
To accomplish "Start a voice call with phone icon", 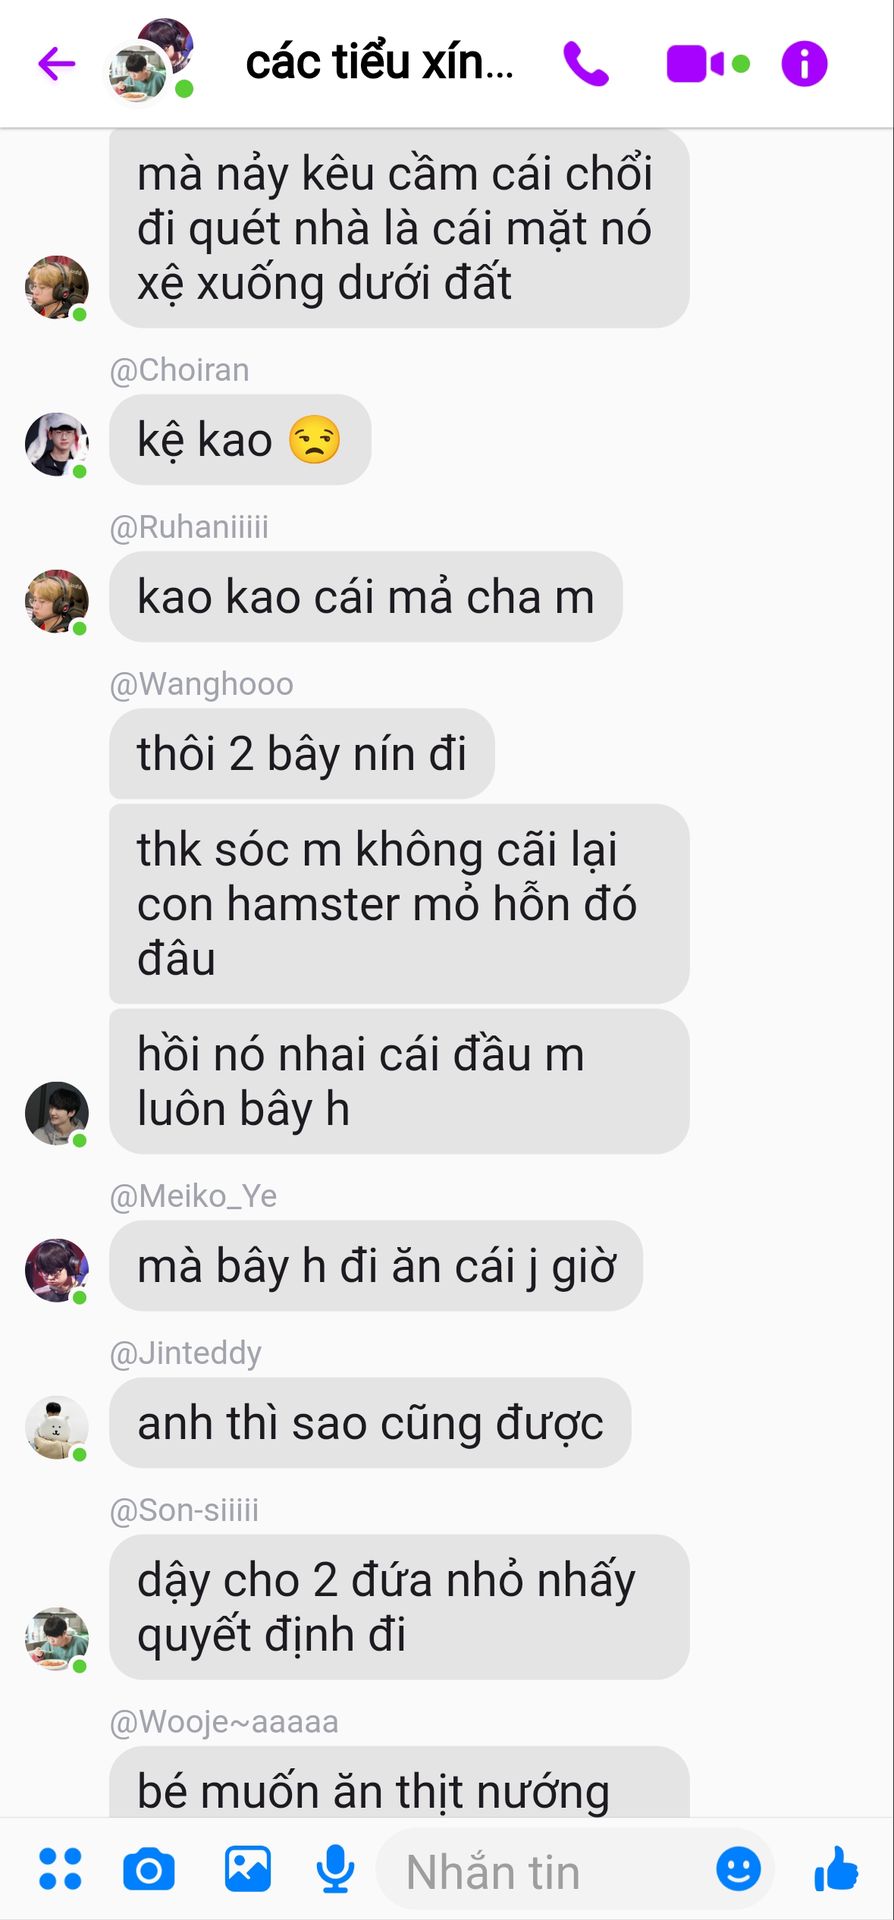I will click(x=586, y=64).
